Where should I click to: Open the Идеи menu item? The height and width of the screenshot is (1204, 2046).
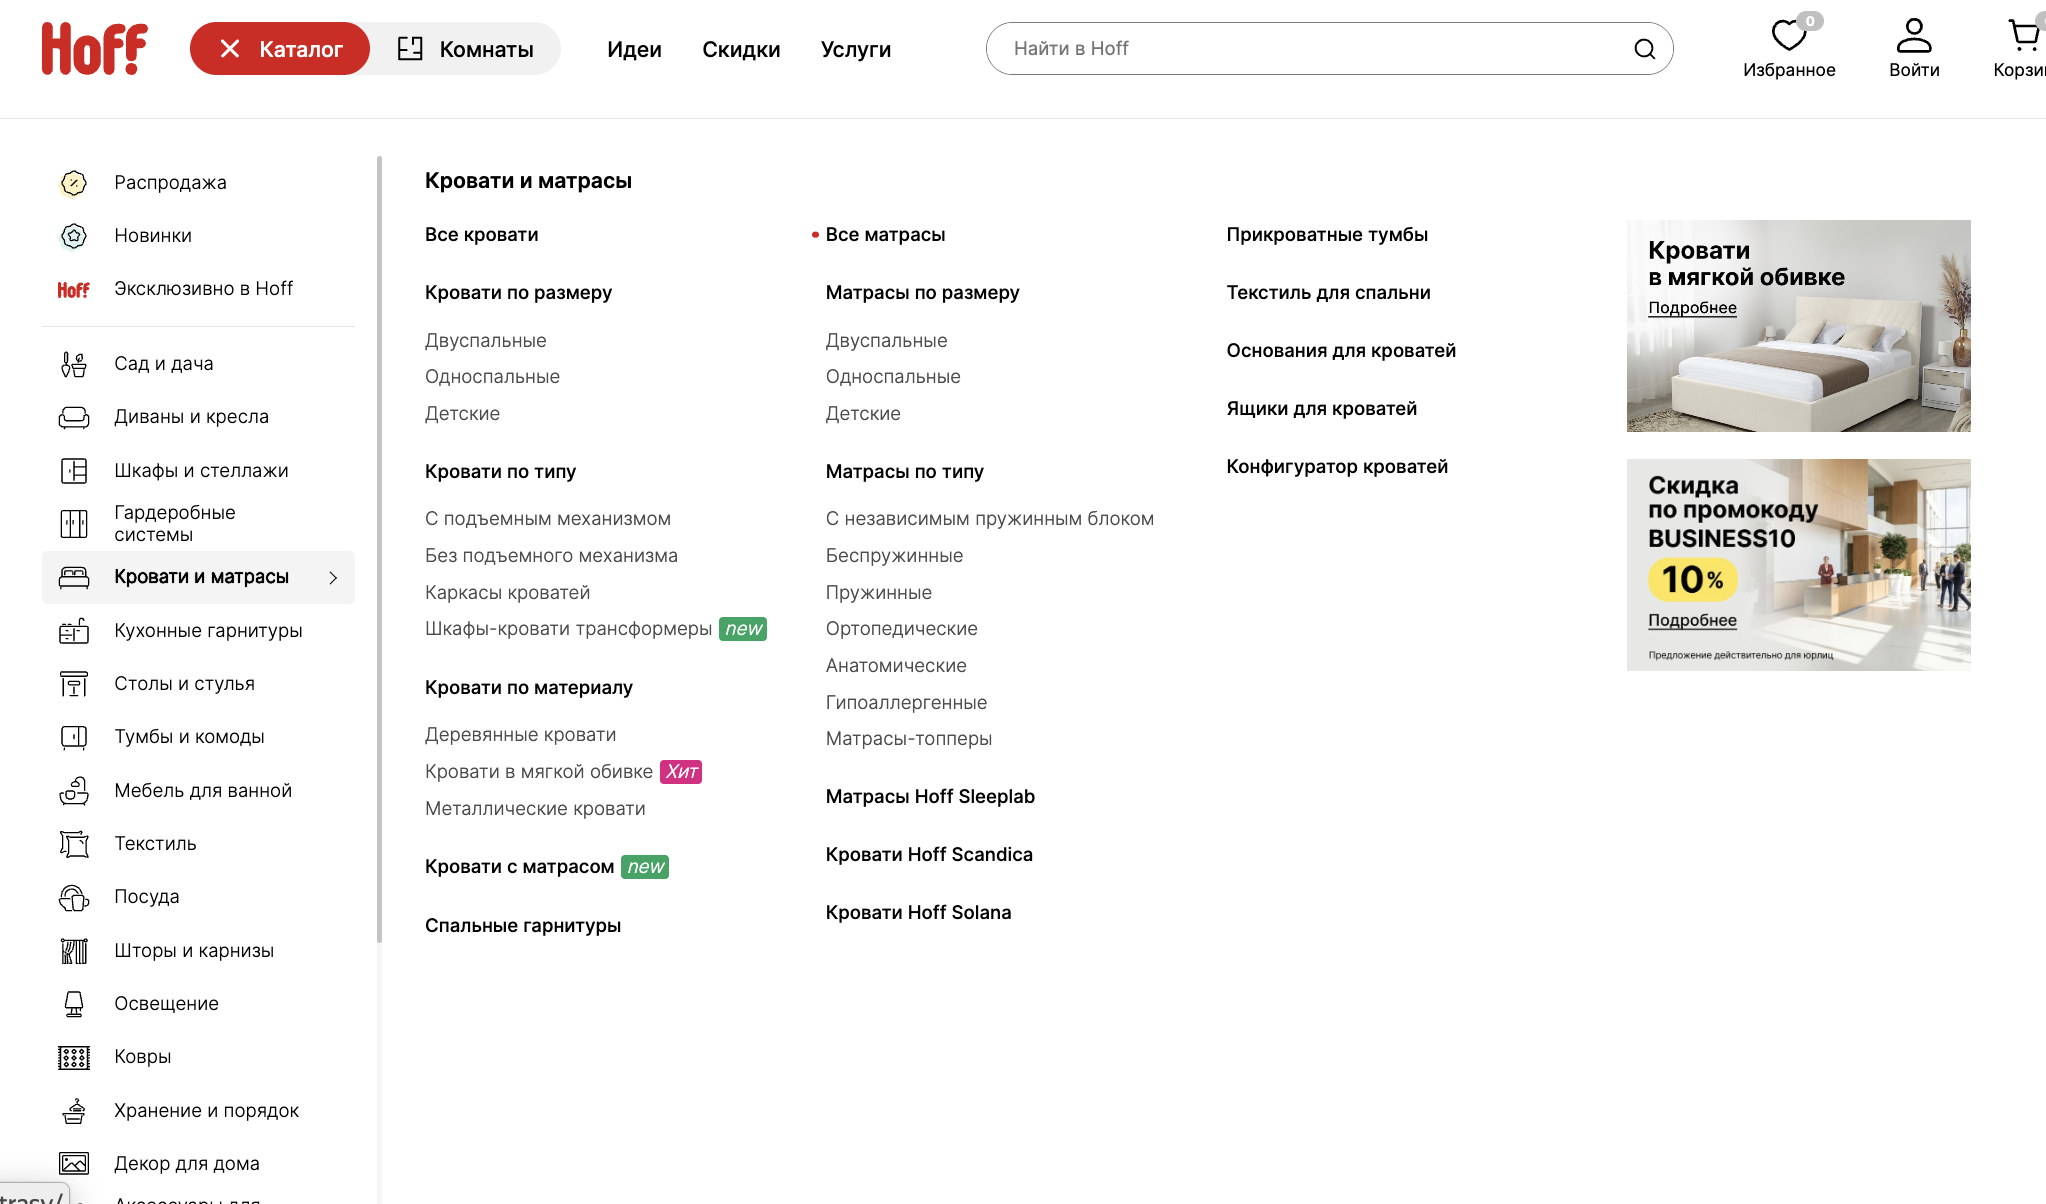tap(634, 49)
